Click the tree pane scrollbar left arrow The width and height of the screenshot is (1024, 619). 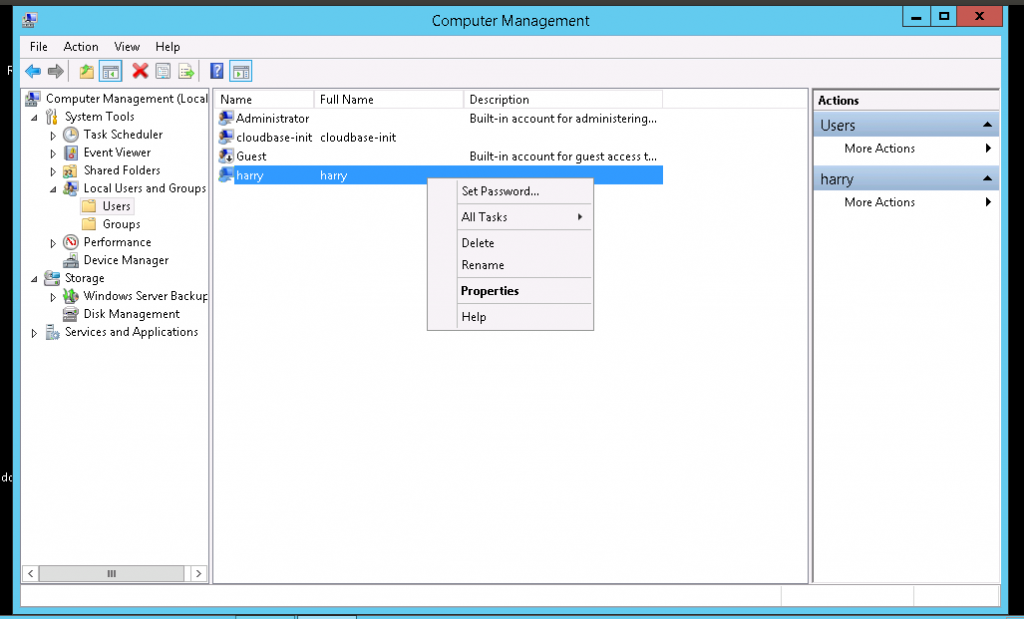(30, 573)
